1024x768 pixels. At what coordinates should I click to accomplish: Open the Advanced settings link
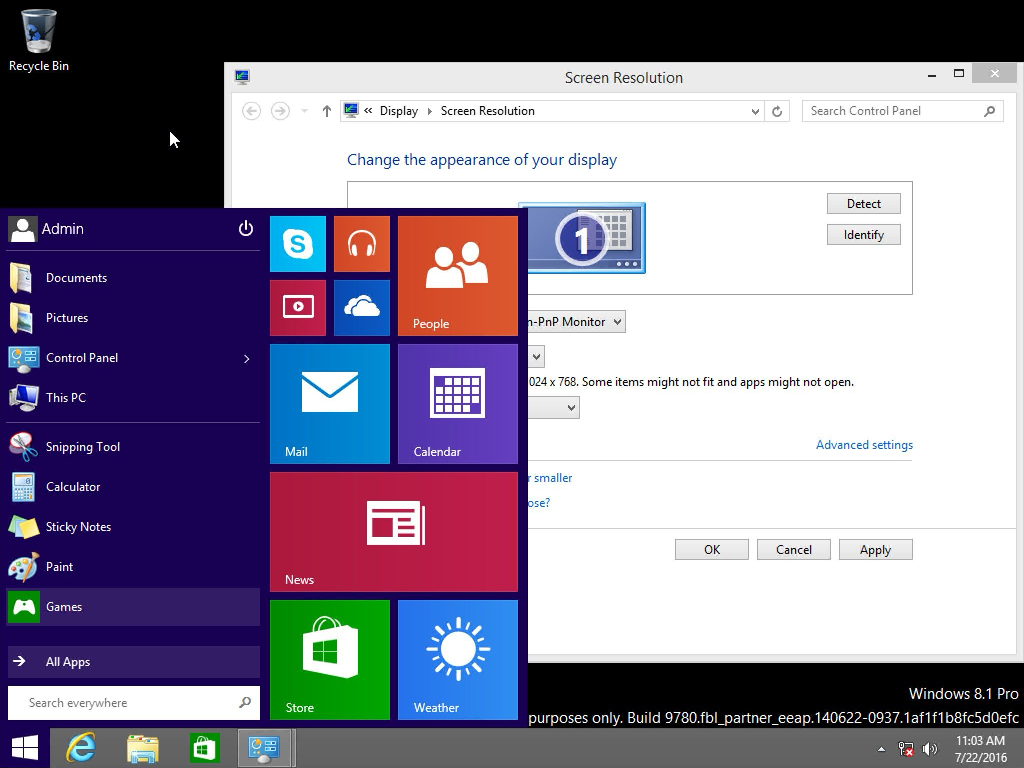864,445
